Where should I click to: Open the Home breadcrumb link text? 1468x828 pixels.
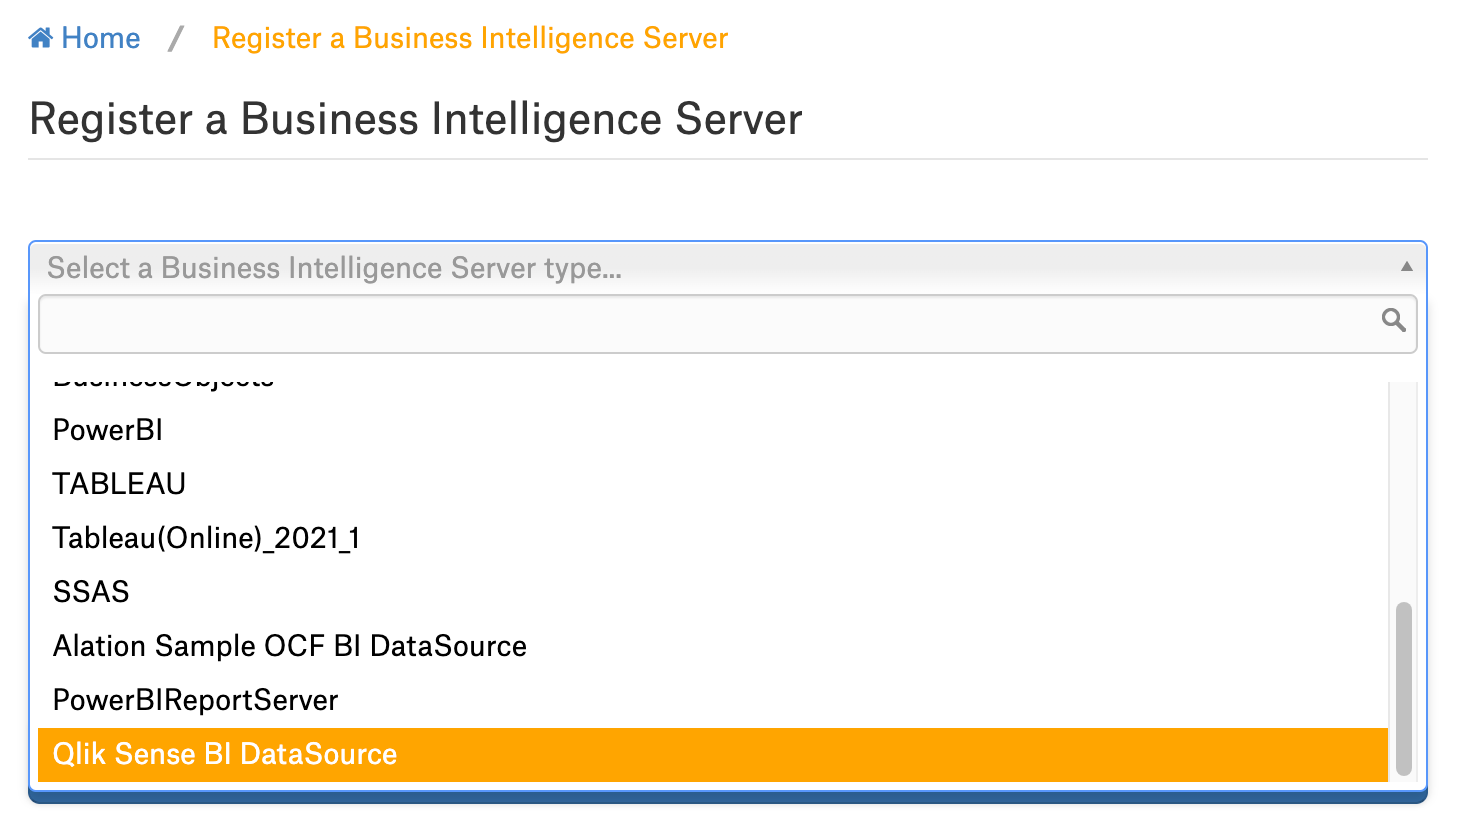(100, 38)
